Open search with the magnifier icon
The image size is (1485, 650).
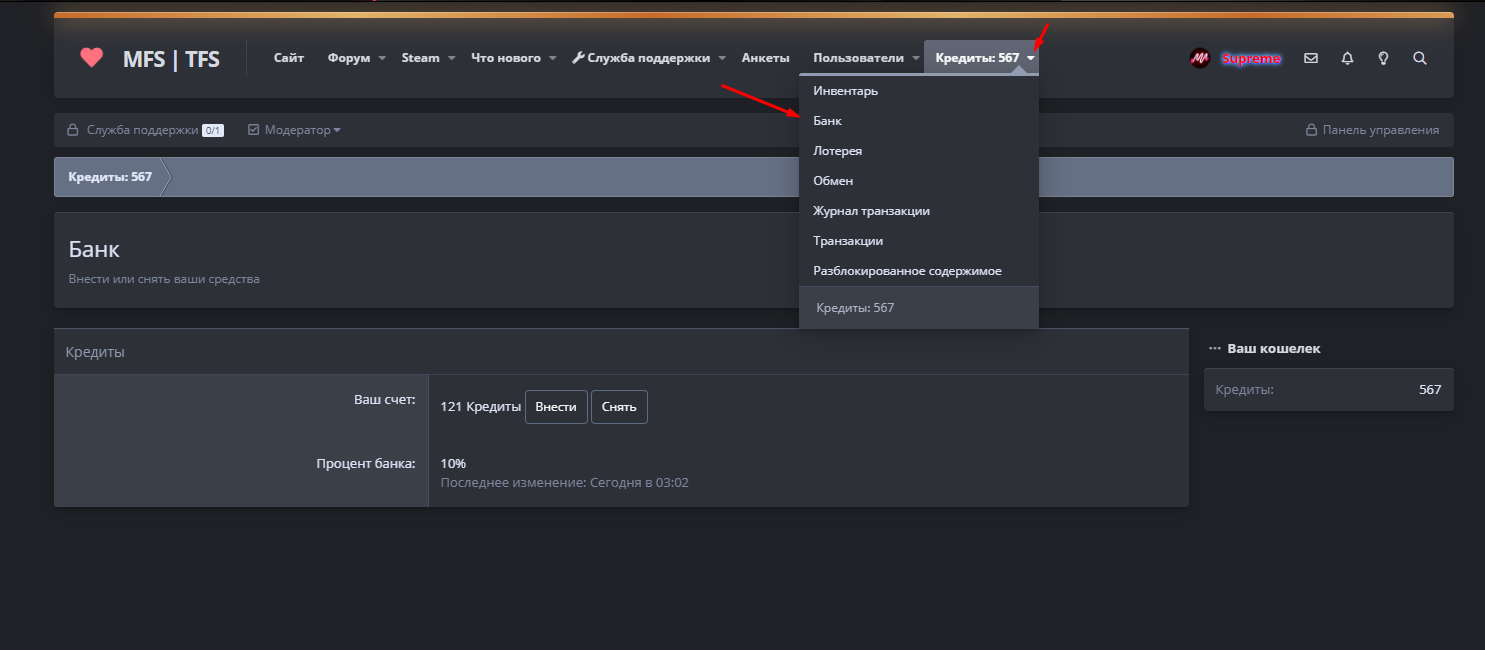[1419, 59]
